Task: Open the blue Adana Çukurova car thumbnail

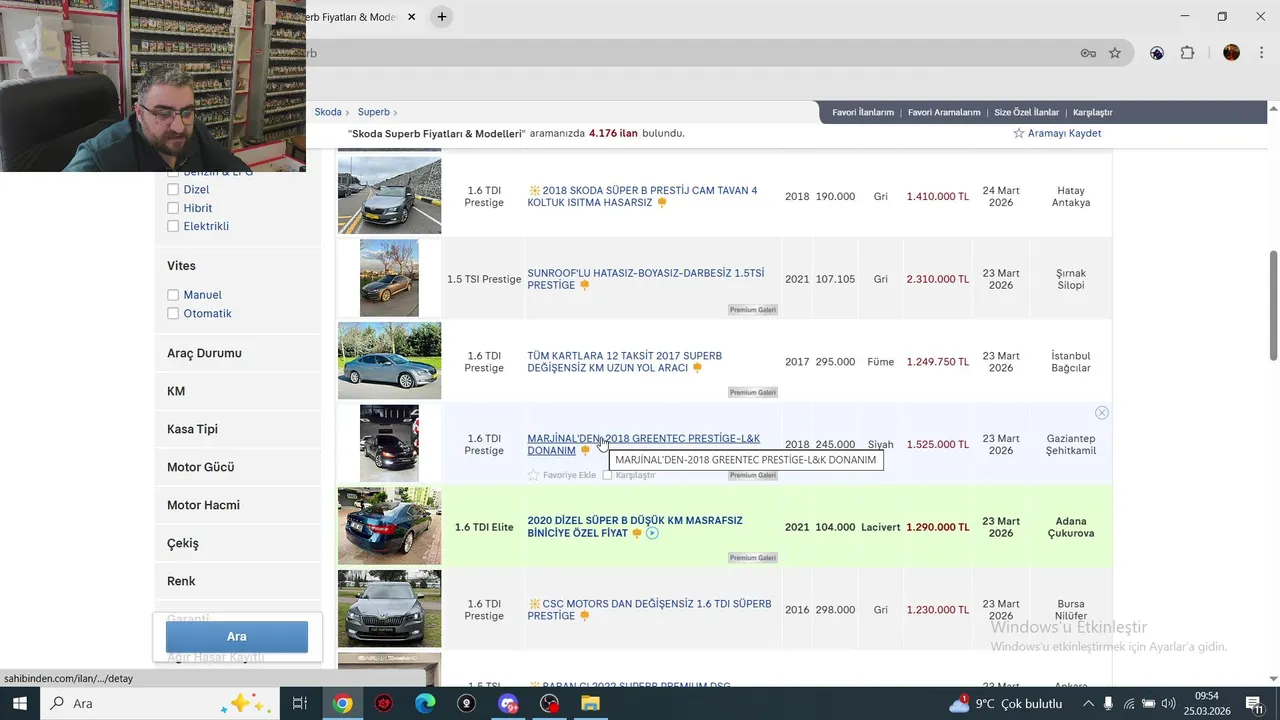Action: 389,526
